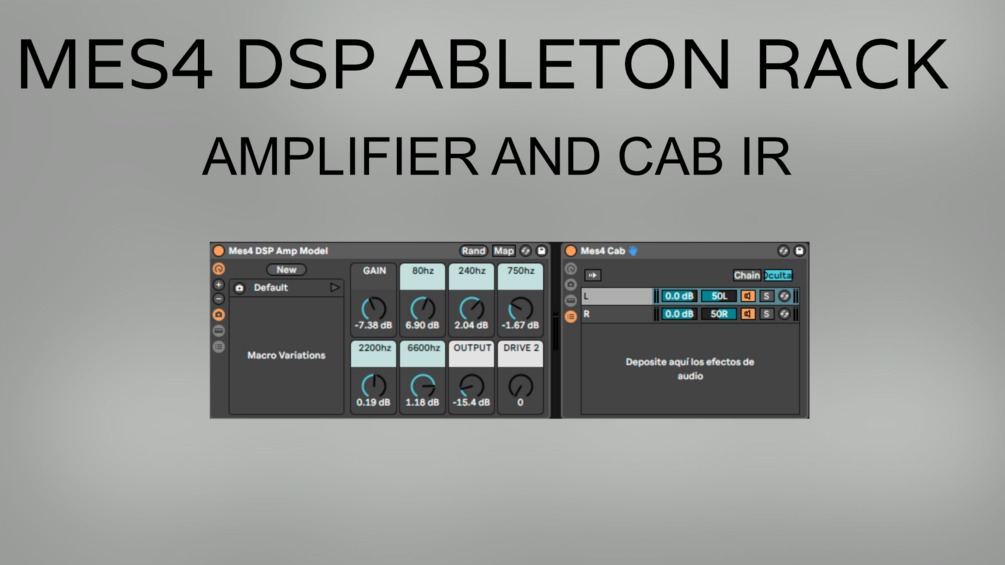Open the Chain selector editor
The height and width of the screenshot is (565, 1005).
(747, 275)
